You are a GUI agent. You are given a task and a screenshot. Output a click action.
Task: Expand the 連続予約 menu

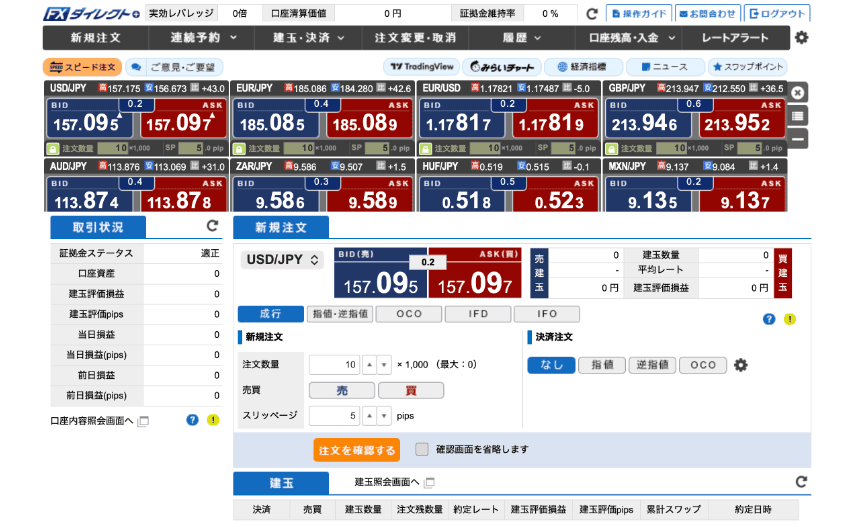[x=203, y=38]
